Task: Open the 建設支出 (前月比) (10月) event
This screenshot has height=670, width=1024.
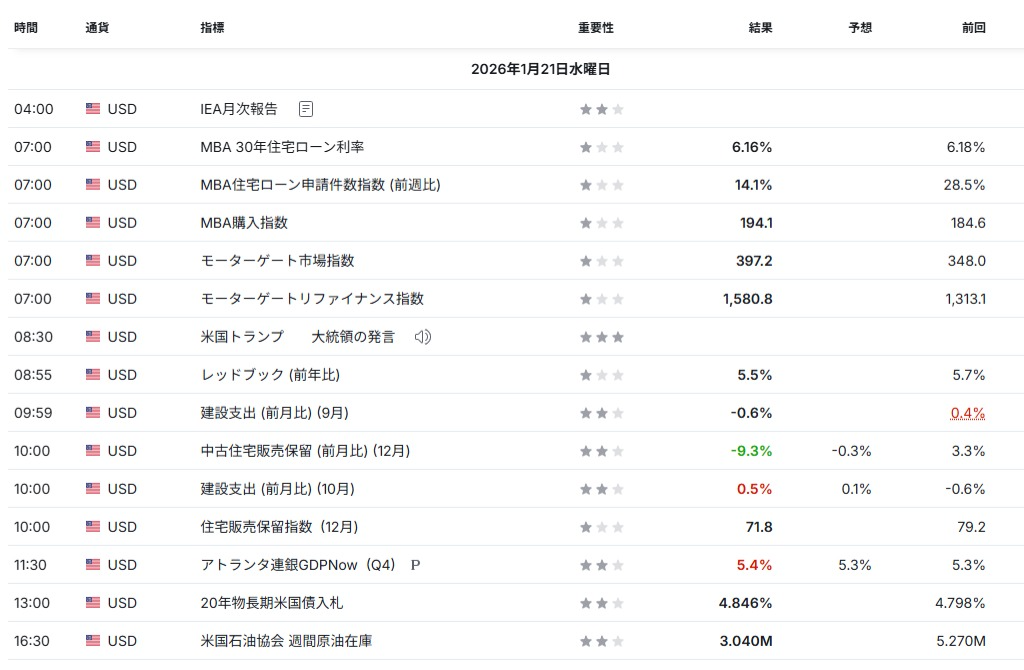Action: (x=277, y=489)
